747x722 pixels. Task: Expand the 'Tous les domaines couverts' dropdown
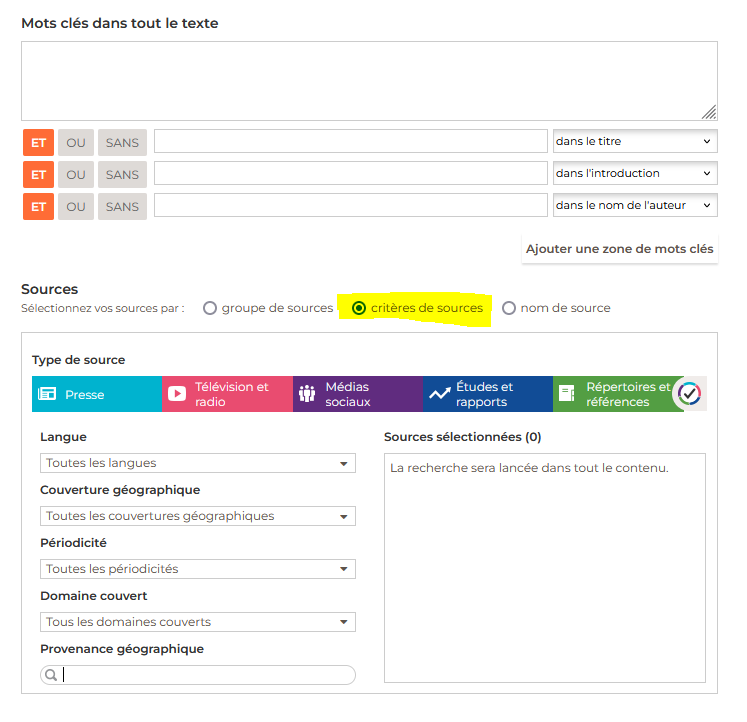[198, 622]
